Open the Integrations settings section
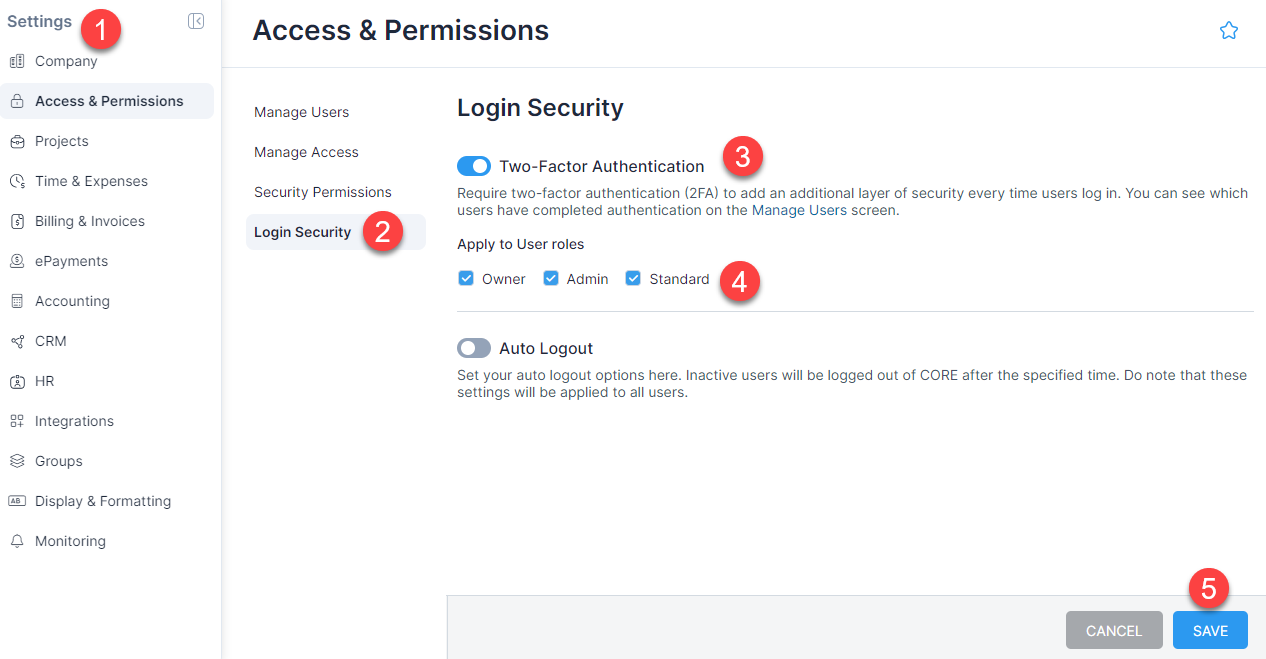The width and height of the screenshot is (1266, 659). tap(73, 421)
